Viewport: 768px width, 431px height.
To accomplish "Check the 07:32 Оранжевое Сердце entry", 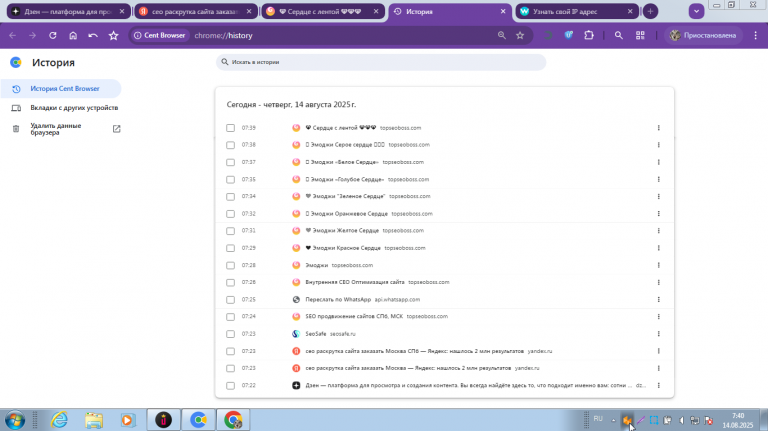I will [230, 214].
